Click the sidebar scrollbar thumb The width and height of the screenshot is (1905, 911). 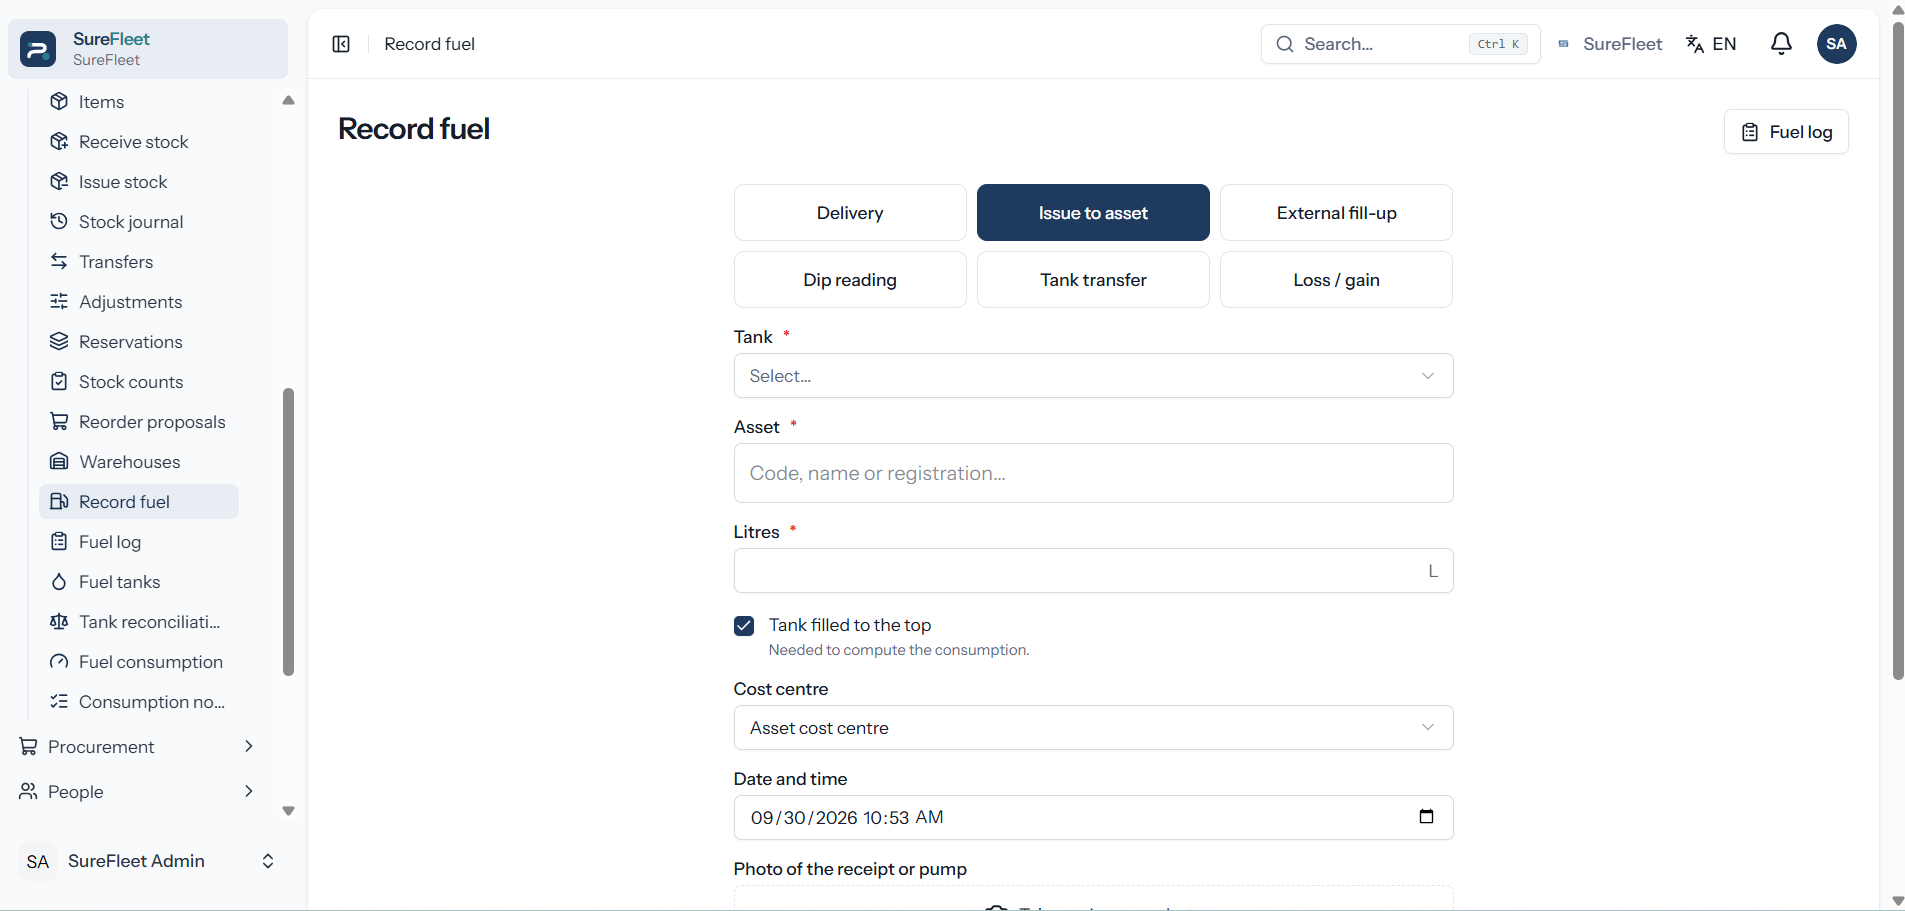pyautogui.click(x=289, y=532)
